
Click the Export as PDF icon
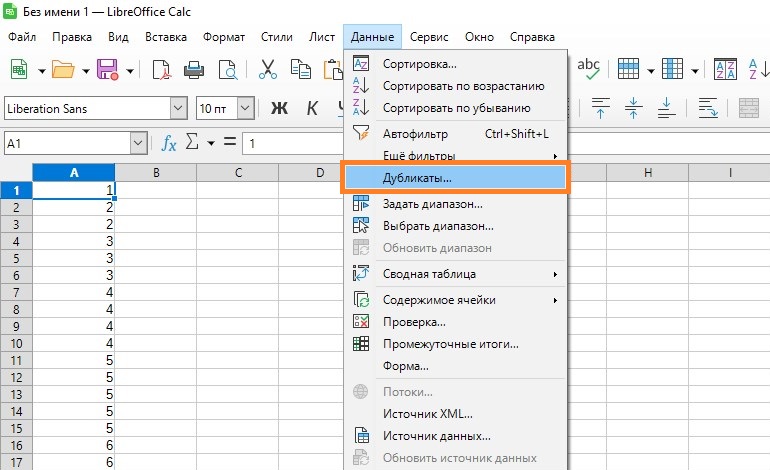click(160, 69)
